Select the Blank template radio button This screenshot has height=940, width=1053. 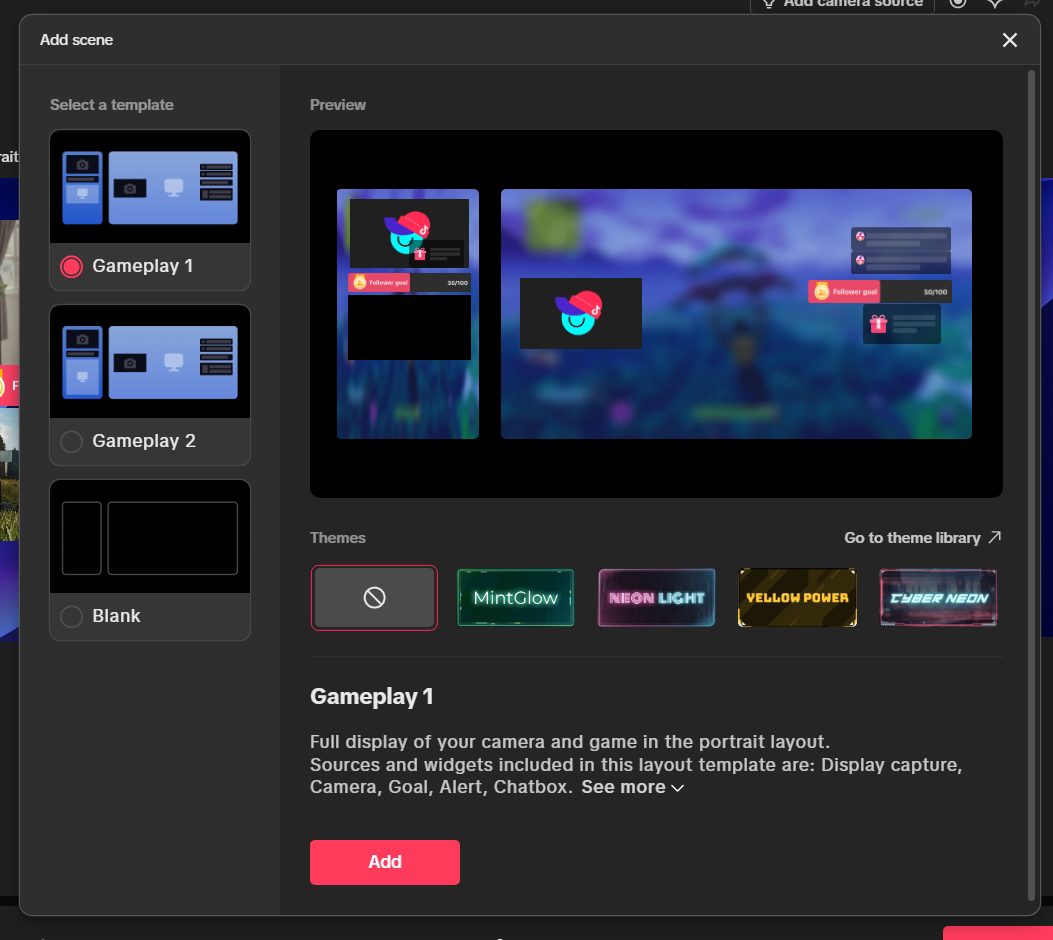point(71,617)
